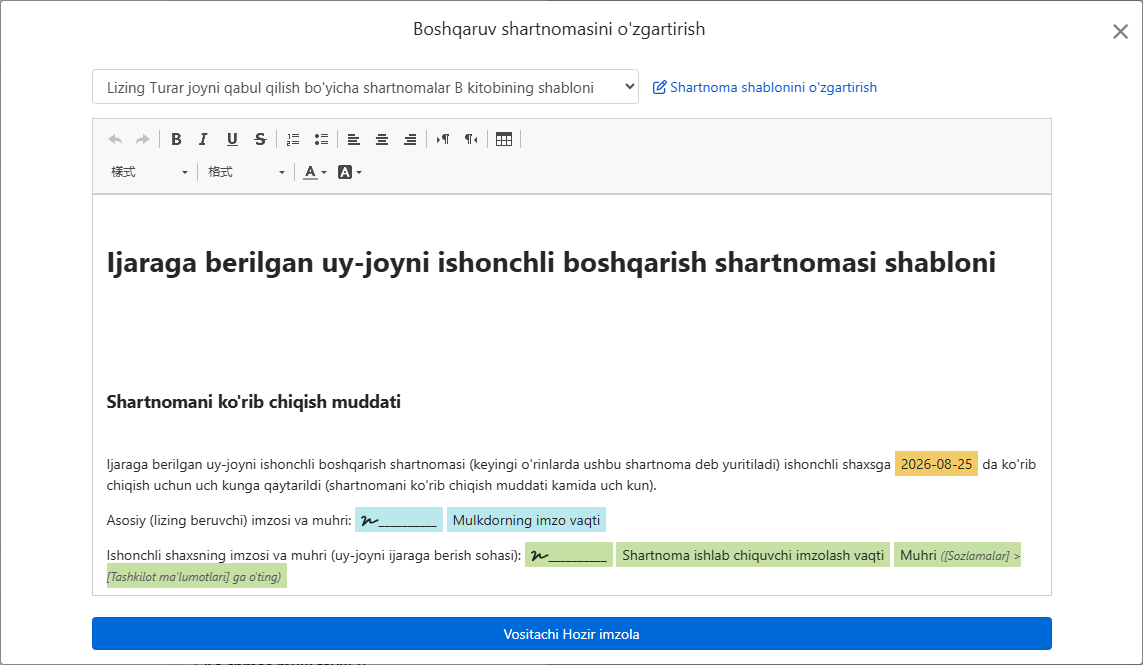Click the blue owner signature placeholder
The width and height of the screenshot is (1143, 665).
pyautogui.click(x=399, y=520)
